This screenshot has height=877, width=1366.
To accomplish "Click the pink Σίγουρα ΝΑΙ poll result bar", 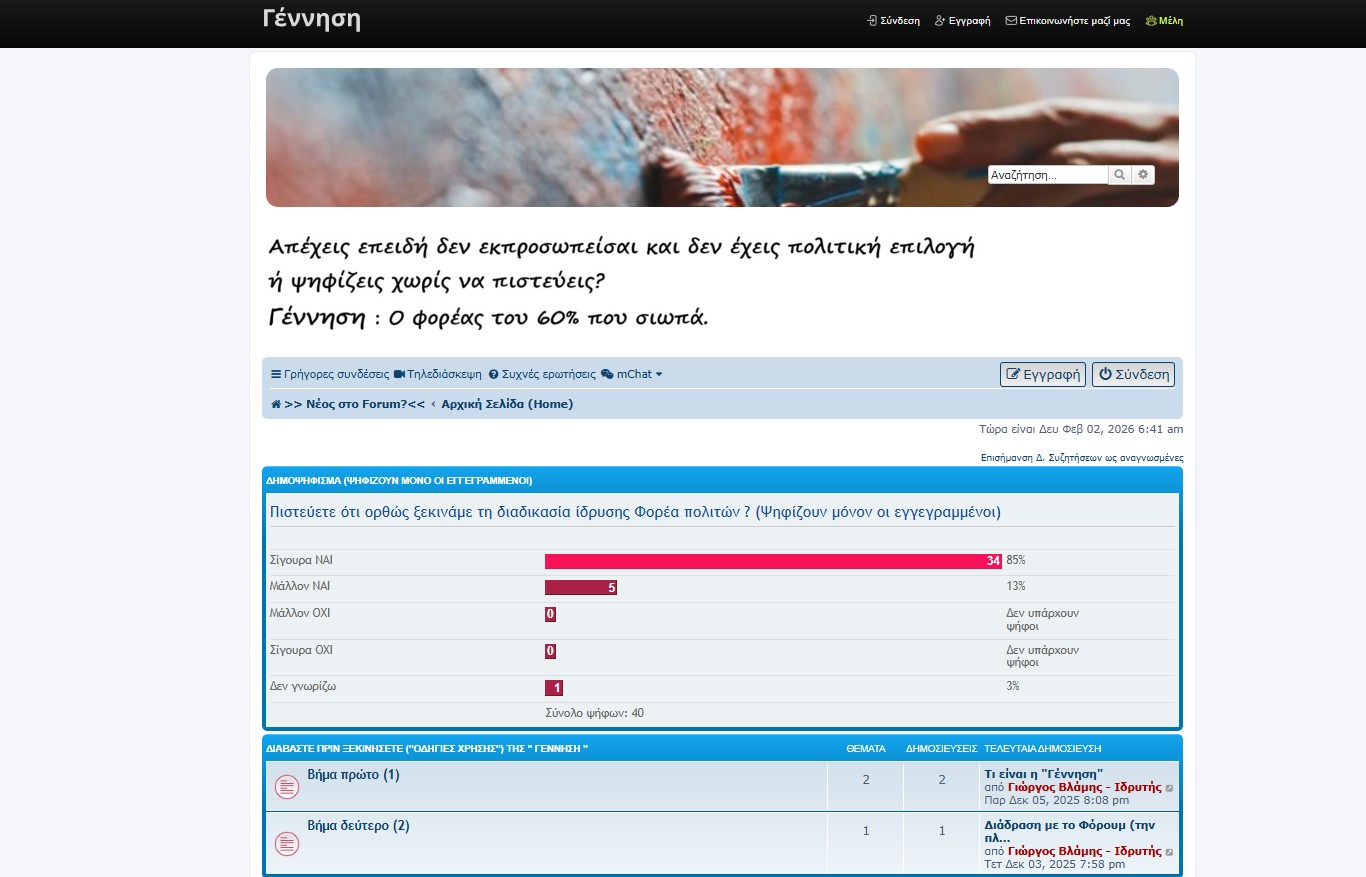I will tap(772, 561).
